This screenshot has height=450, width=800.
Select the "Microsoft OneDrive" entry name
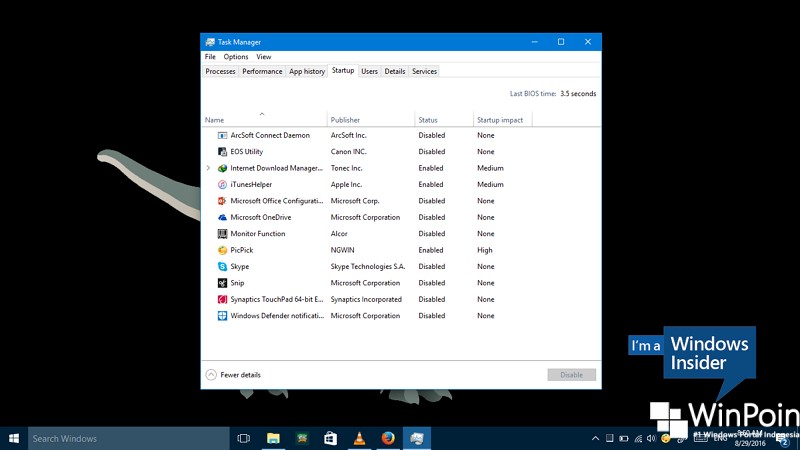coord(261,217)
